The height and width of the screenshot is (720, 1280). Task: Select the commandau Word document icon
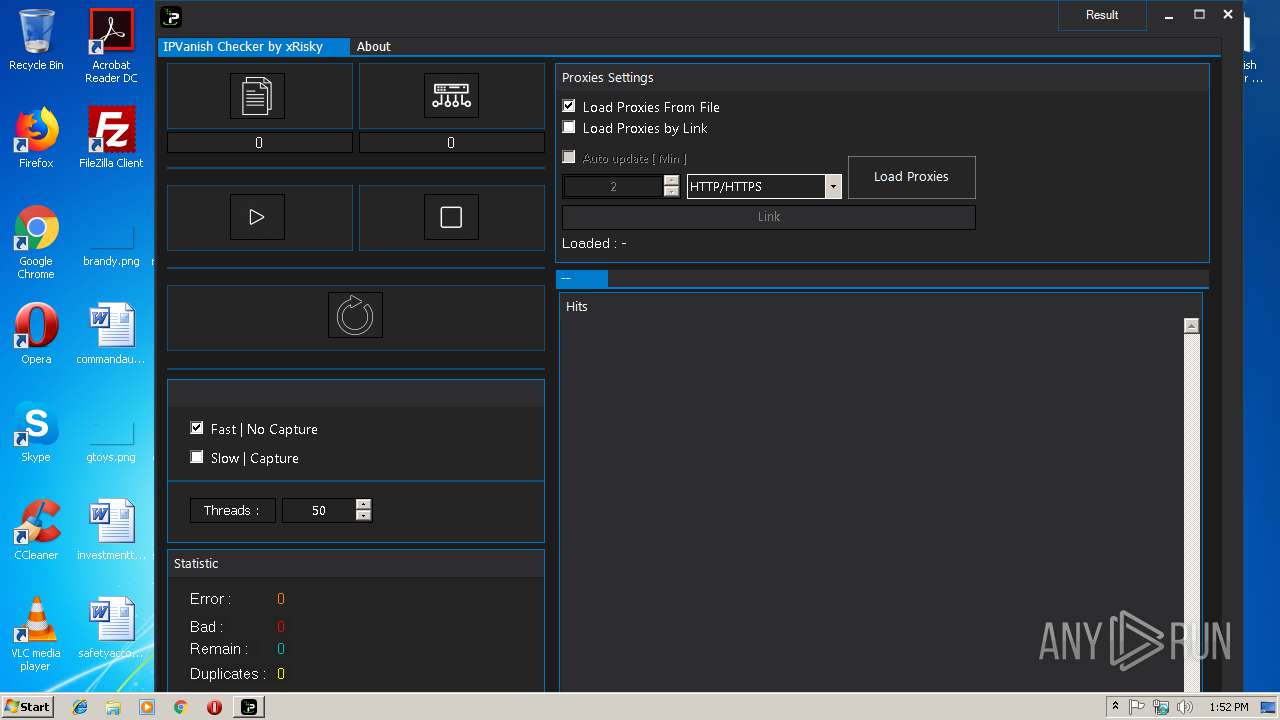tap(111, 333)
